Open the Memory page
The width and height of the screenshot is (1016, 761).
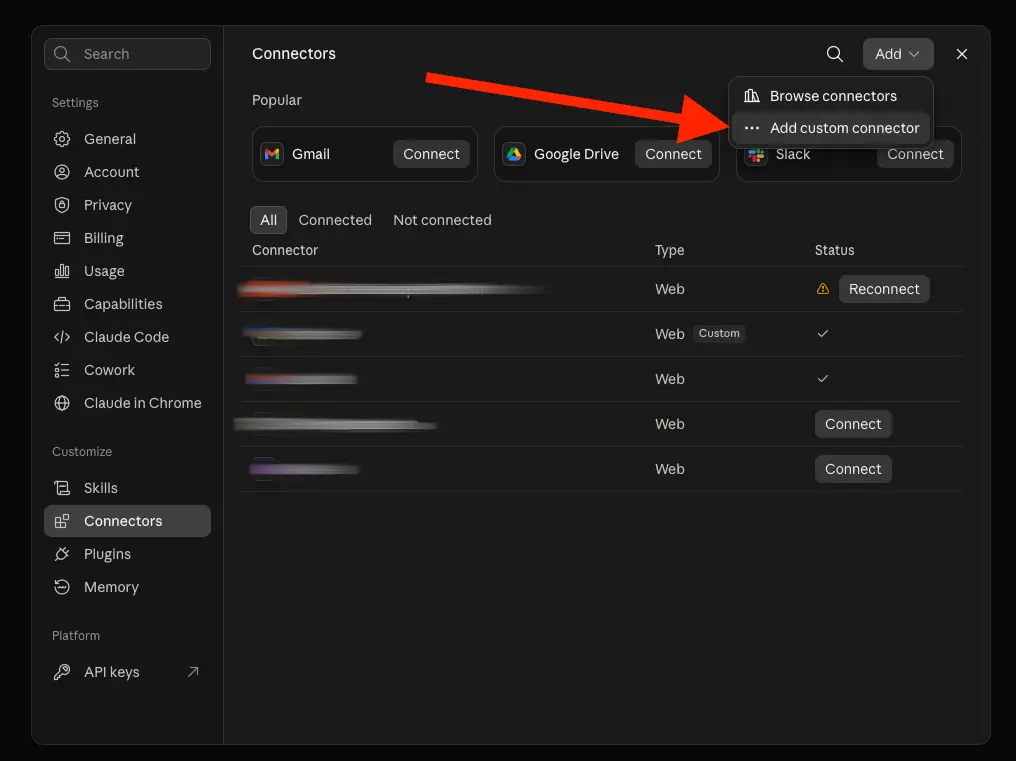click(x=127, y=587)
